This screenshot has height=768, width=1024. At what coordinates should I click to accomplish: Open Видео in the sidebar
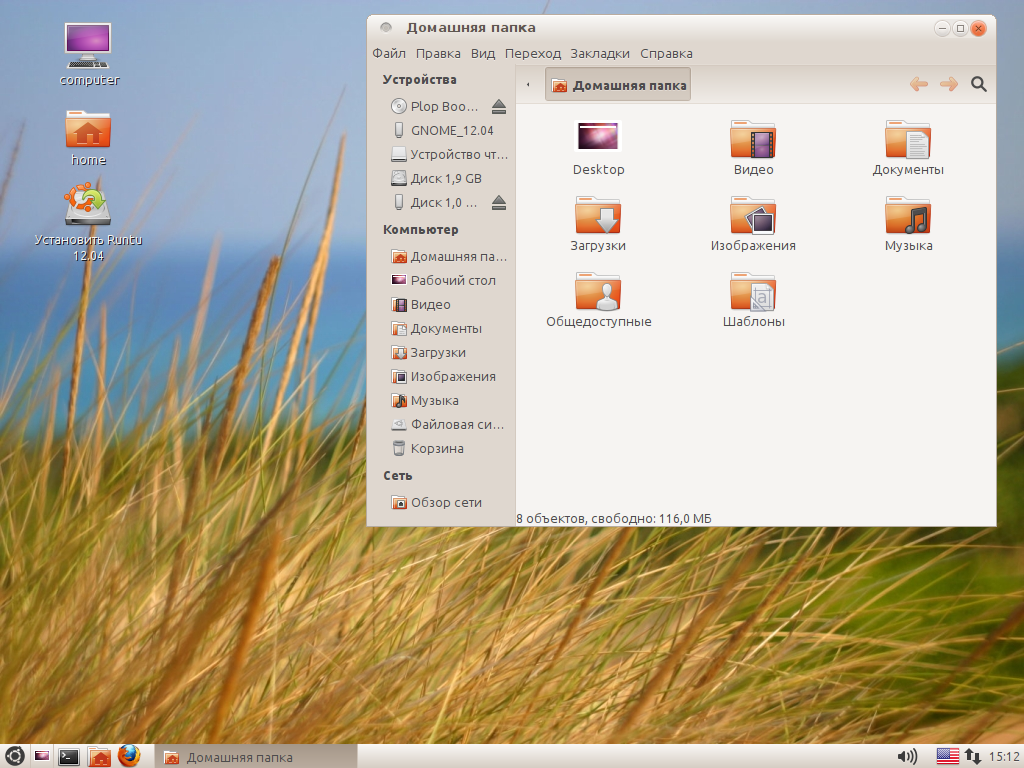pos(421,304)
